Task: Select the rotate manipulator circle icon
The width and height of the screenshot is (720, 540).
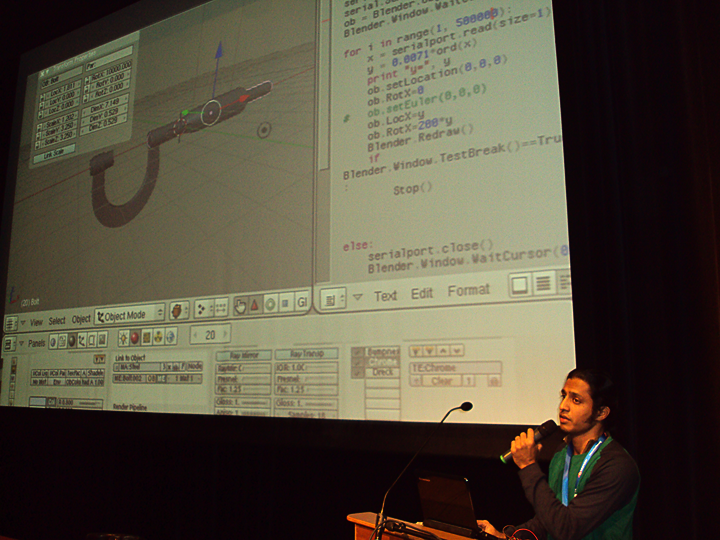Action: point(270,304)
